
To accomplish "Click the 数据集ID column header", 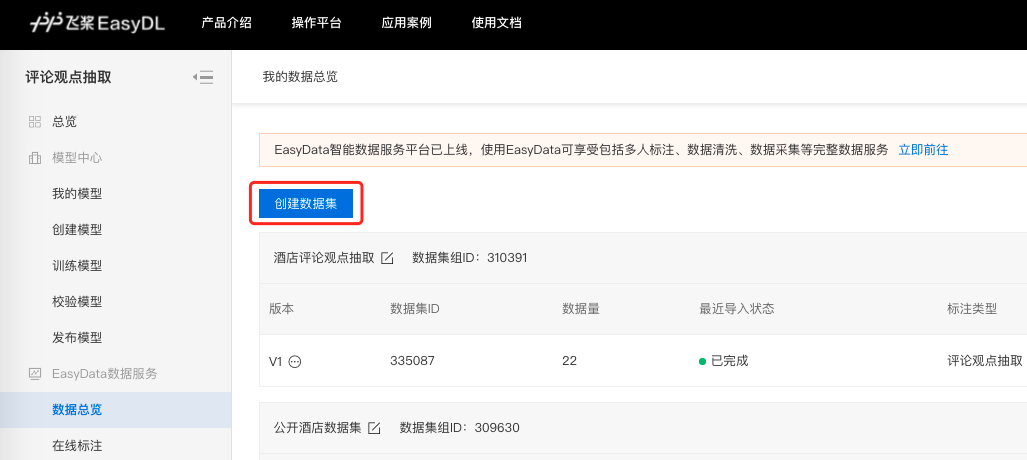I will tap(415, 309).
